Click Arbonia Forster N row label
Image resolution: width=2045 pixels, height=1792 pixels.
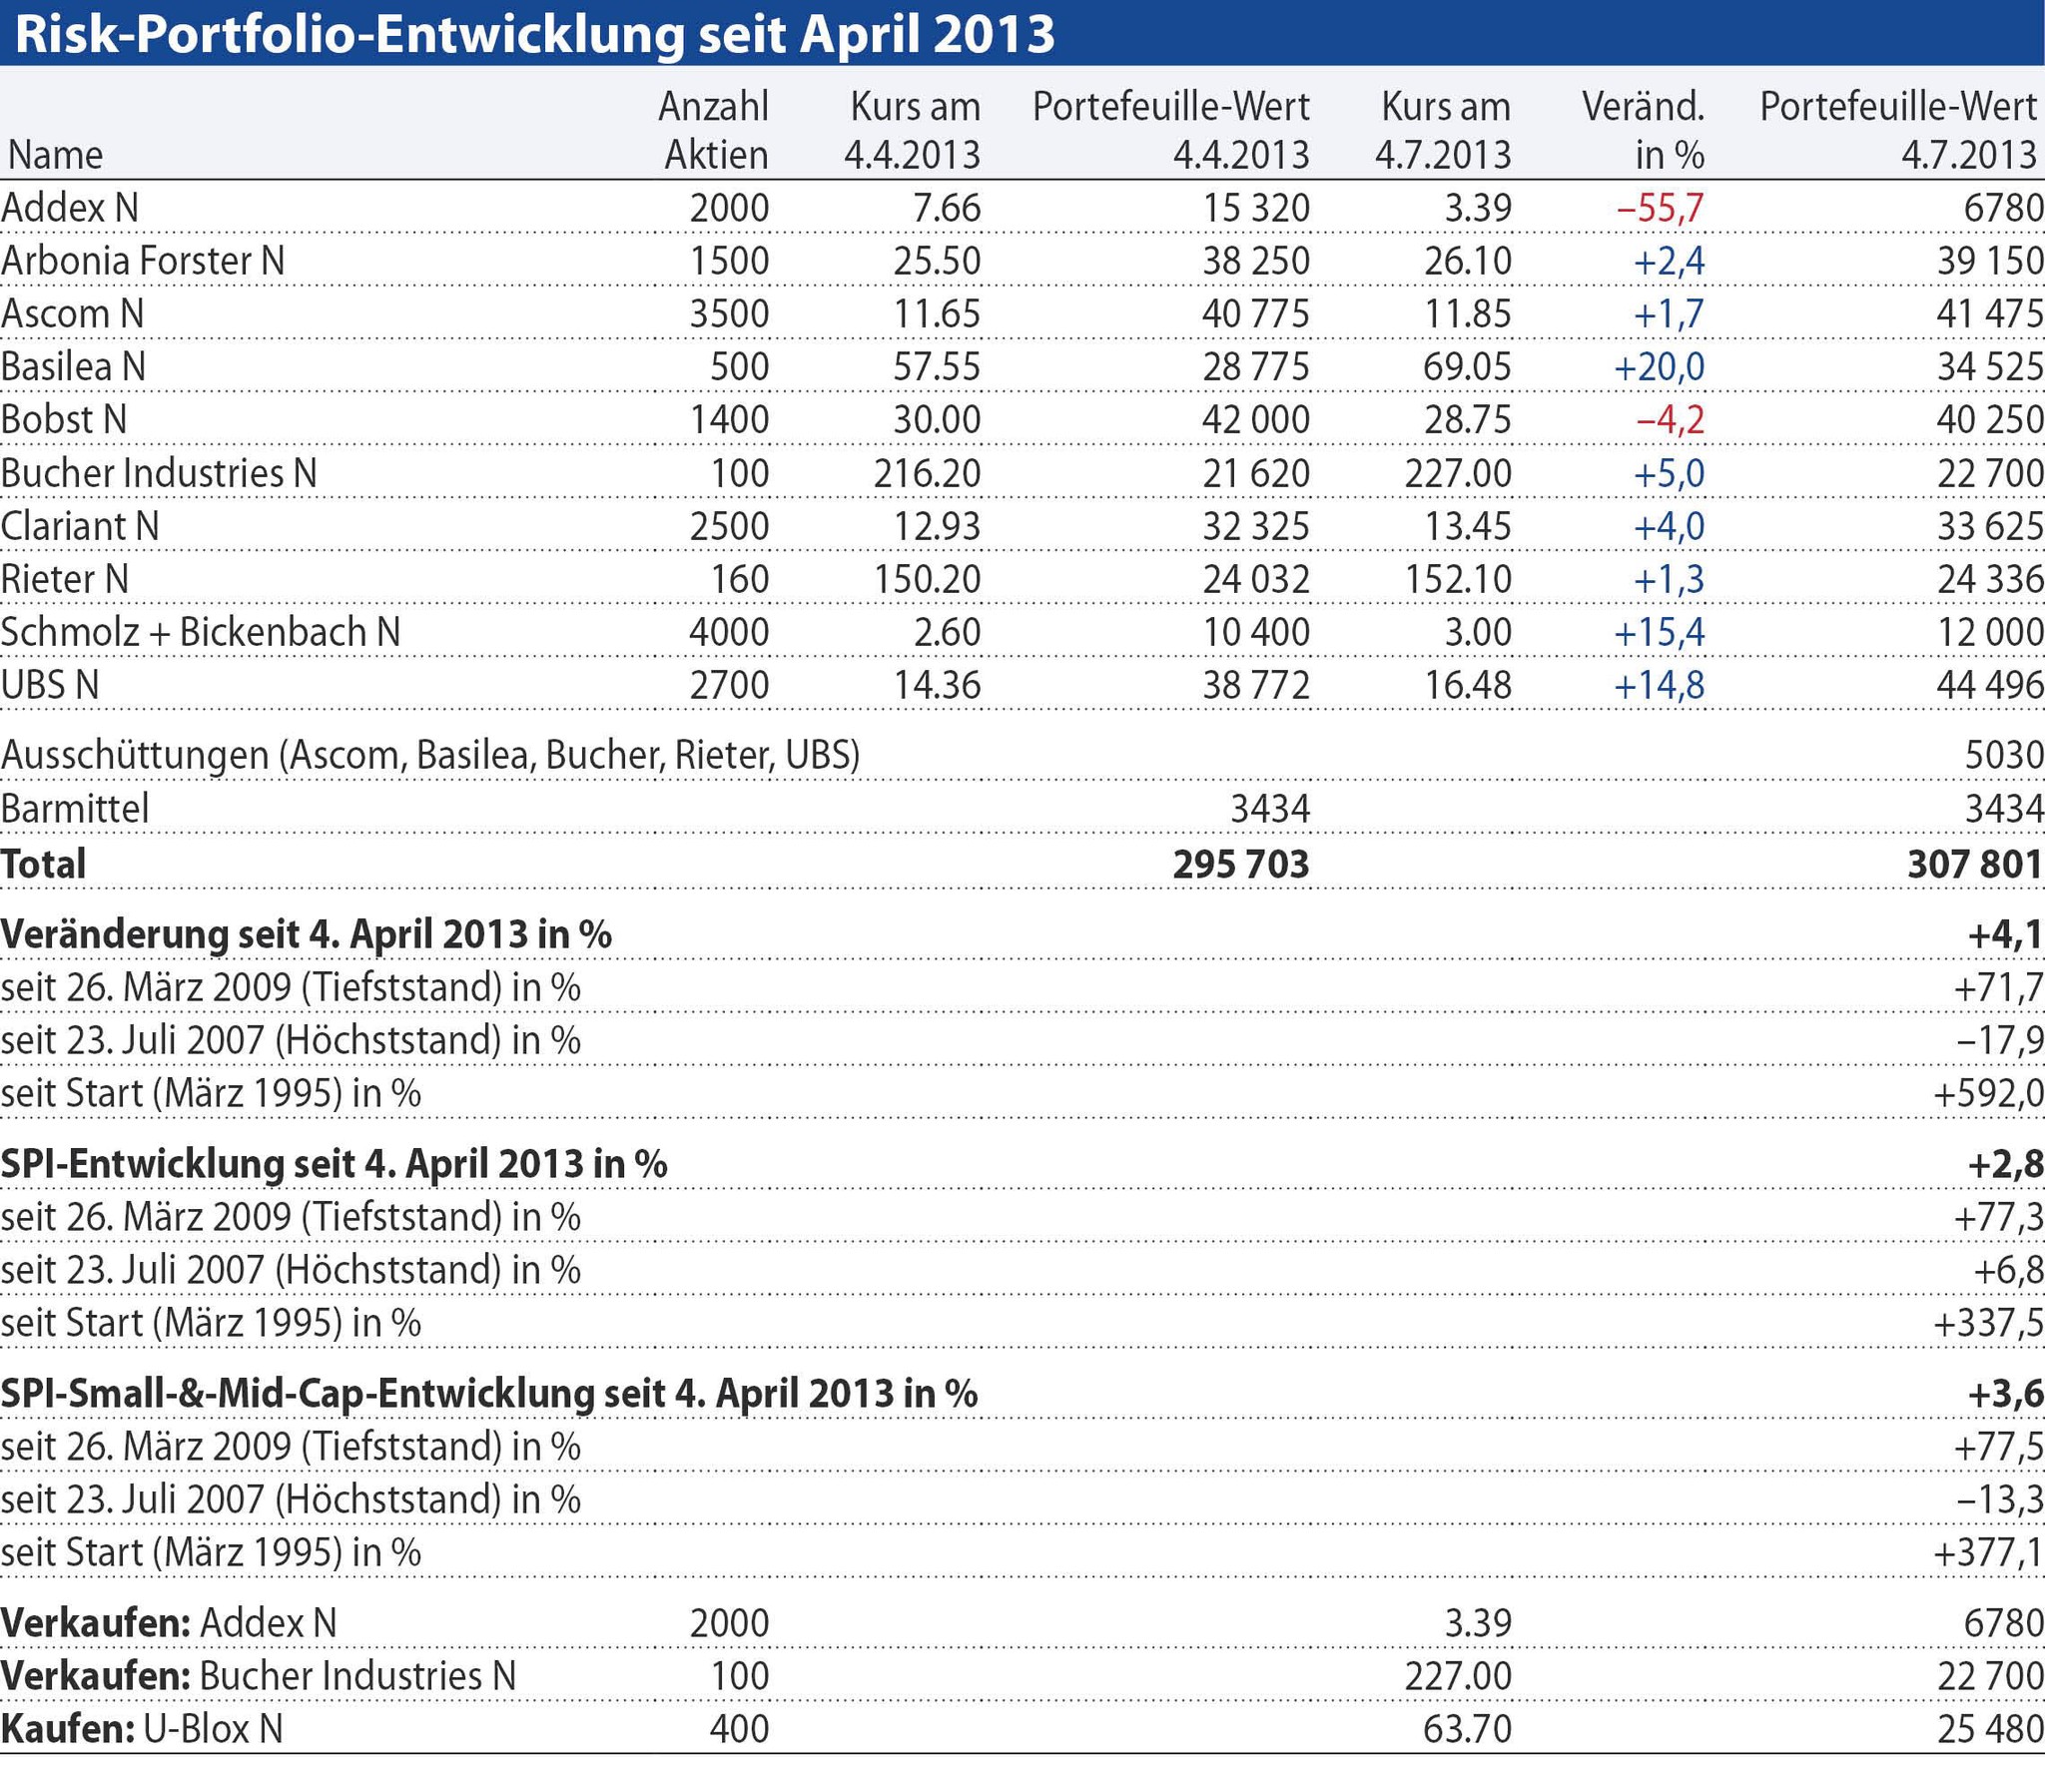pyautogui.click(x=143, y=261)
